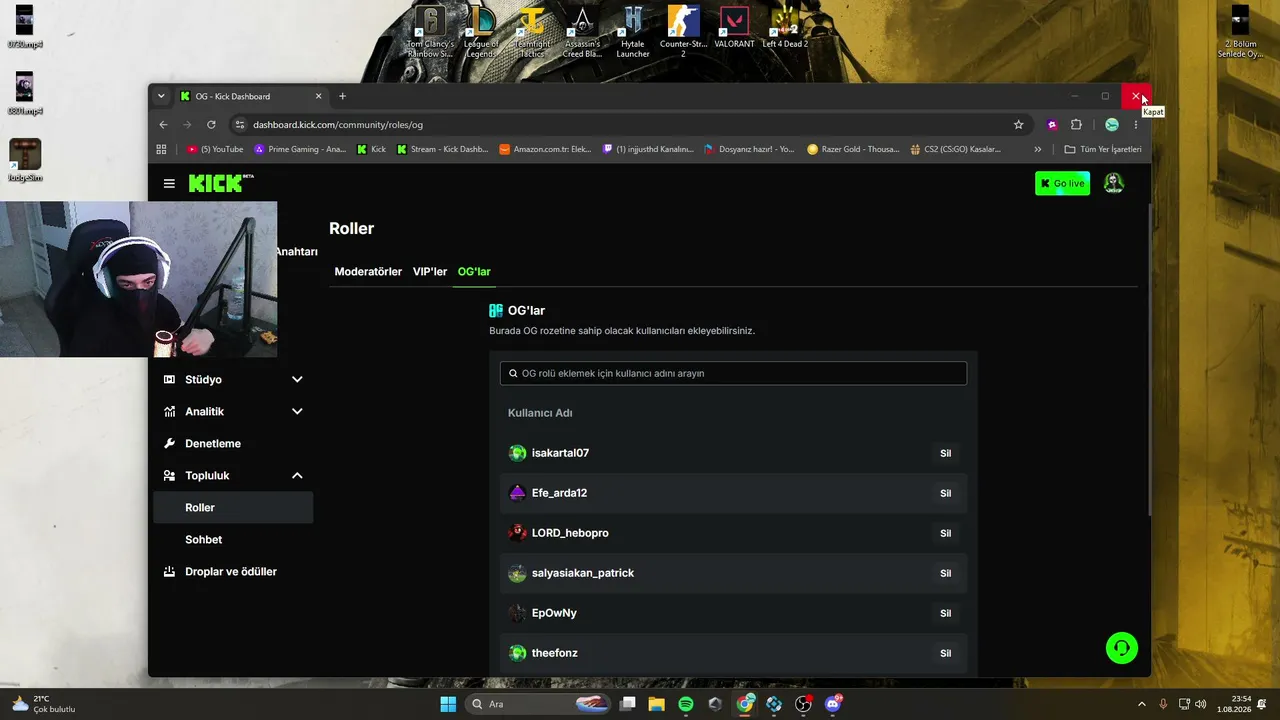Click isakartal07's avatar icon
The width and height of the screenshot is (1280, 720).
(x=517, y=453)
